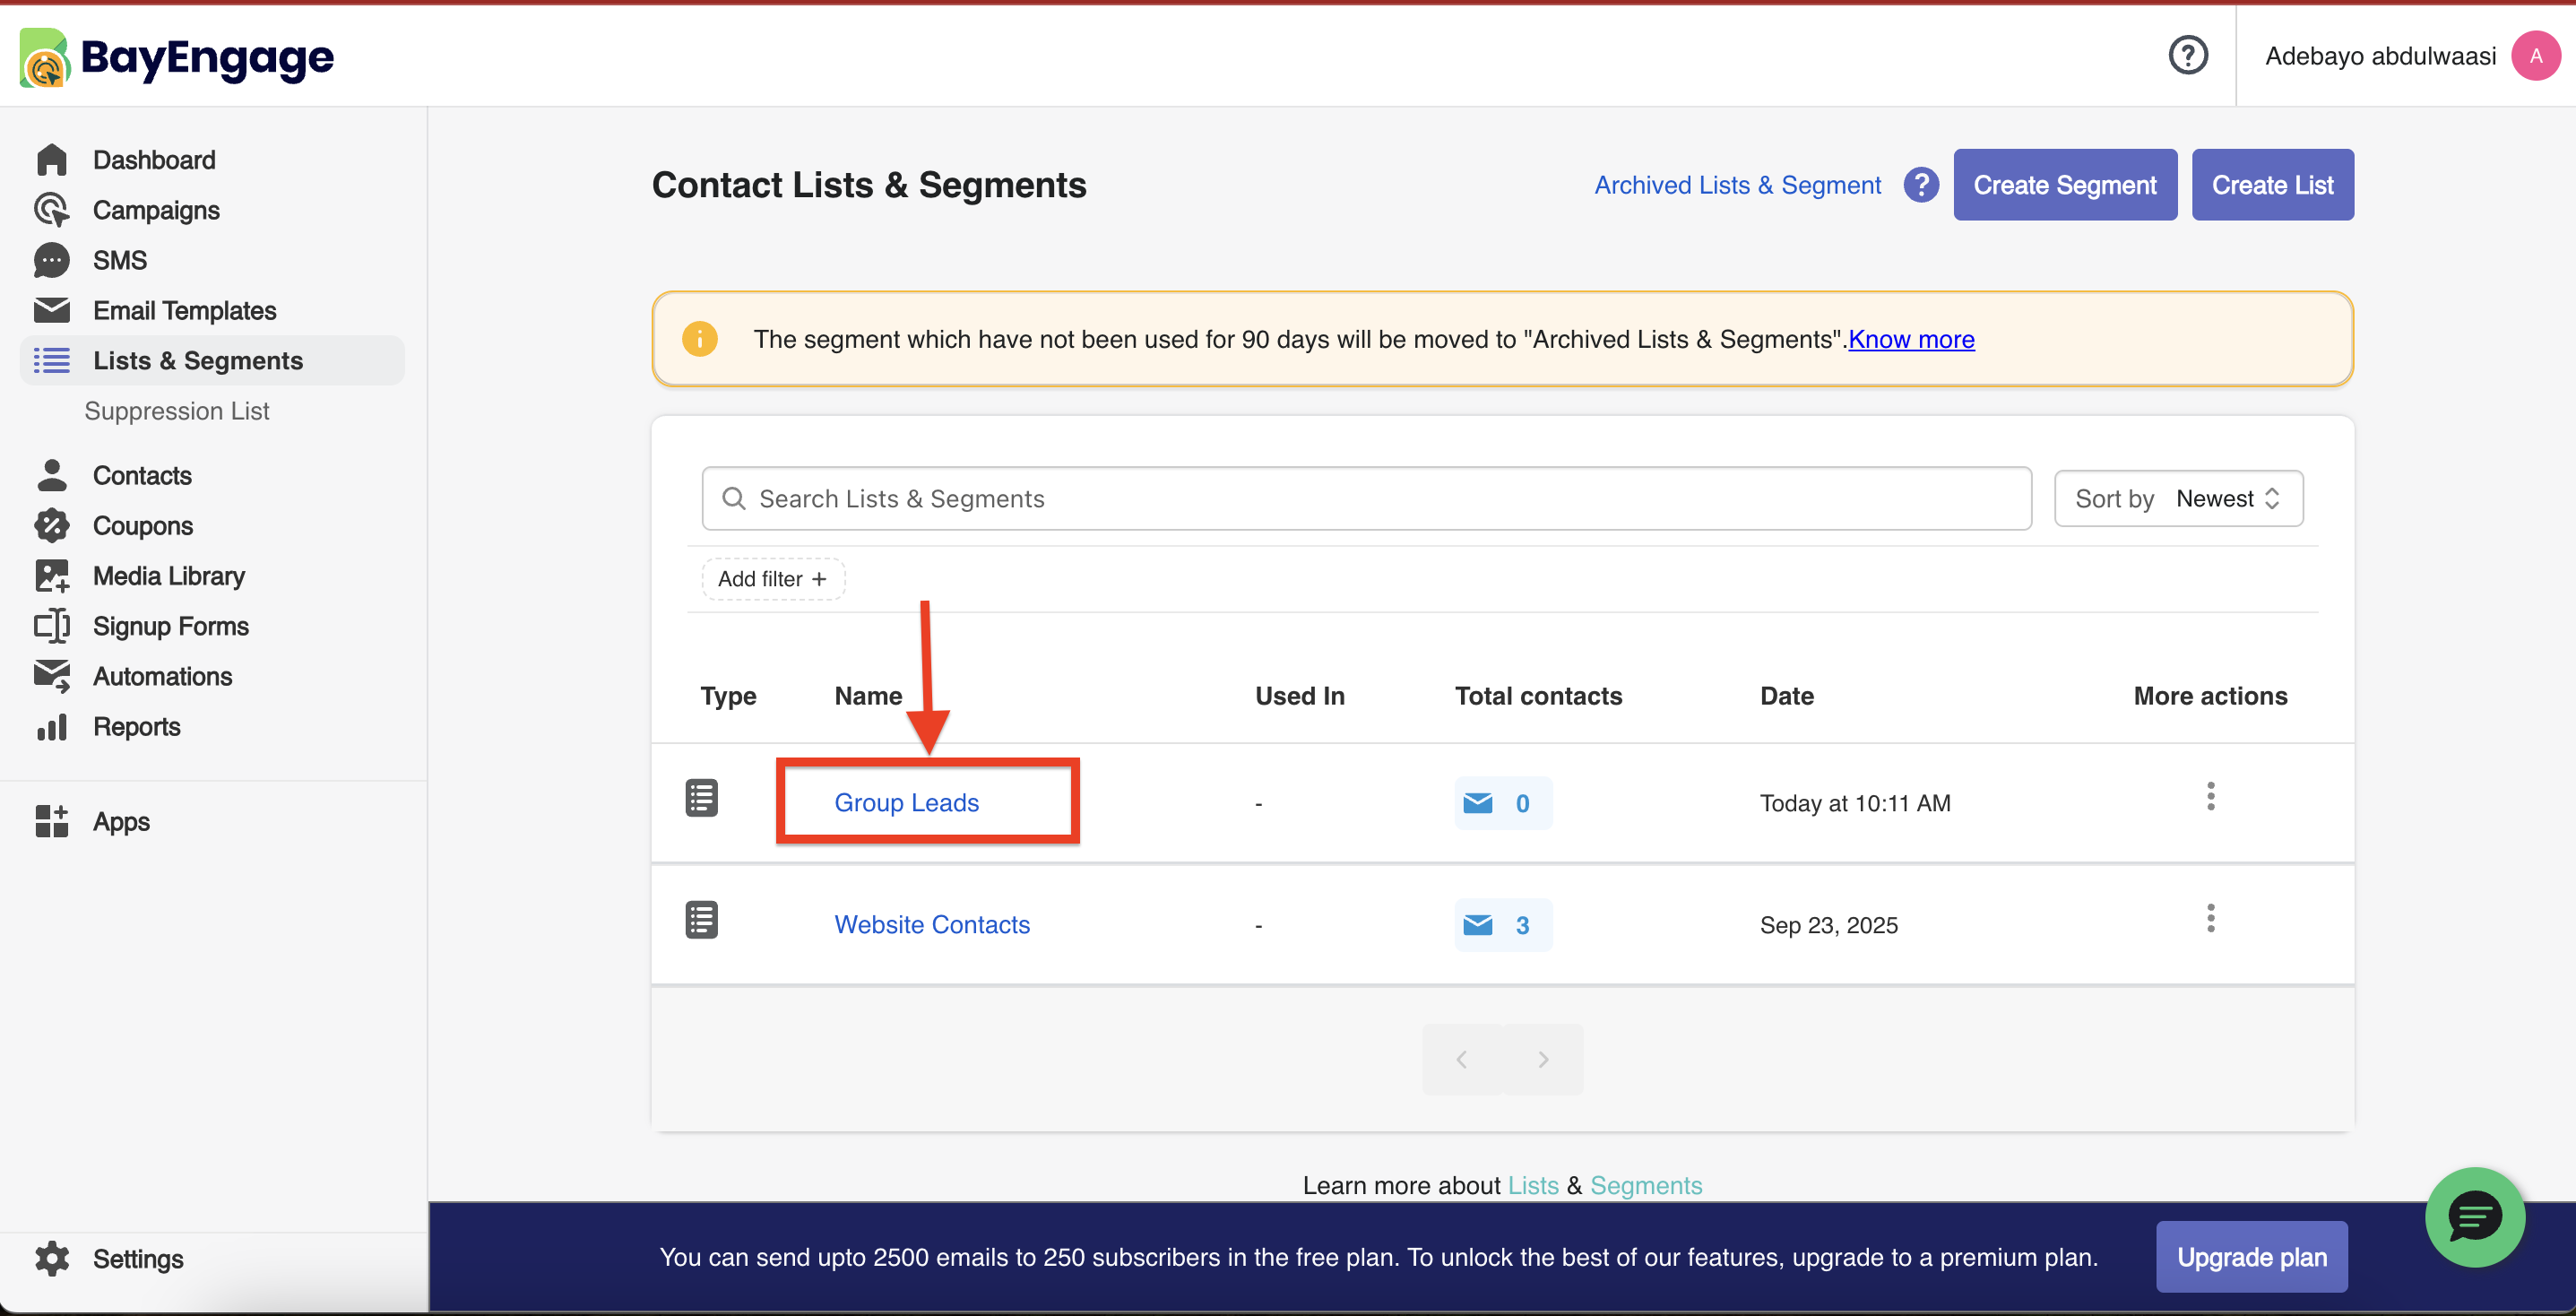Open the Group Leads list link

(906, 803)
